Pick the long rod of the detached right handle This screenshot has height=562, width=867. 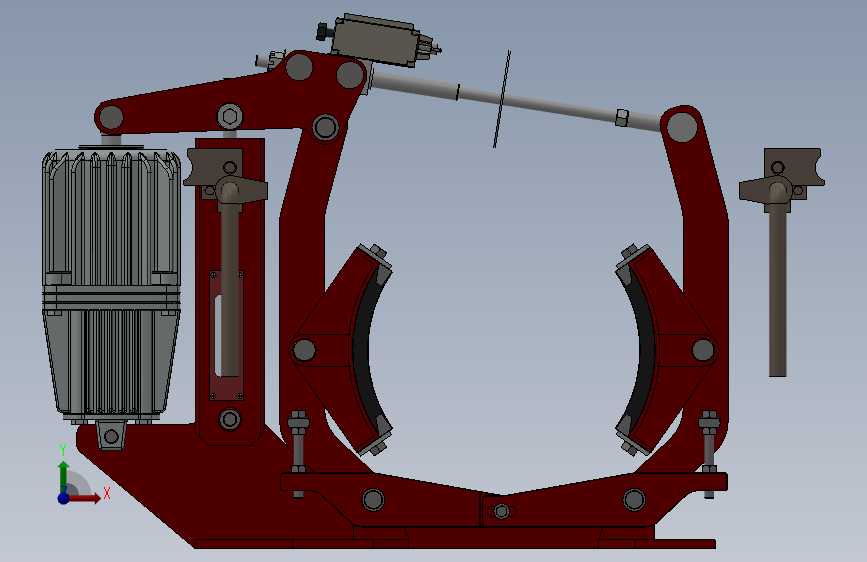click(777, 292)
